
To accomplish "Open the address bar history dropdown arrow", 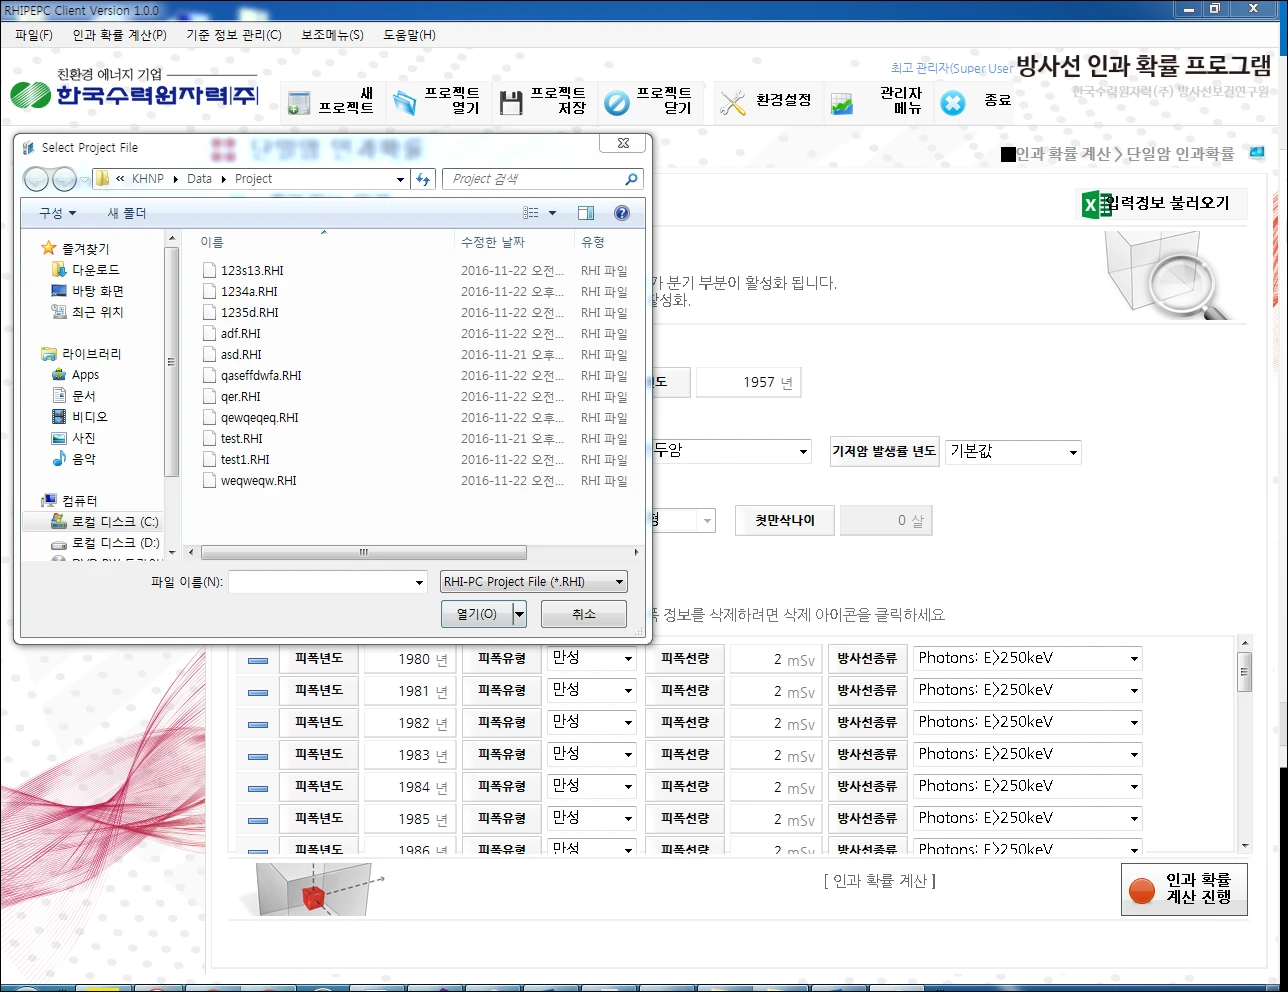I will [400, 179].
